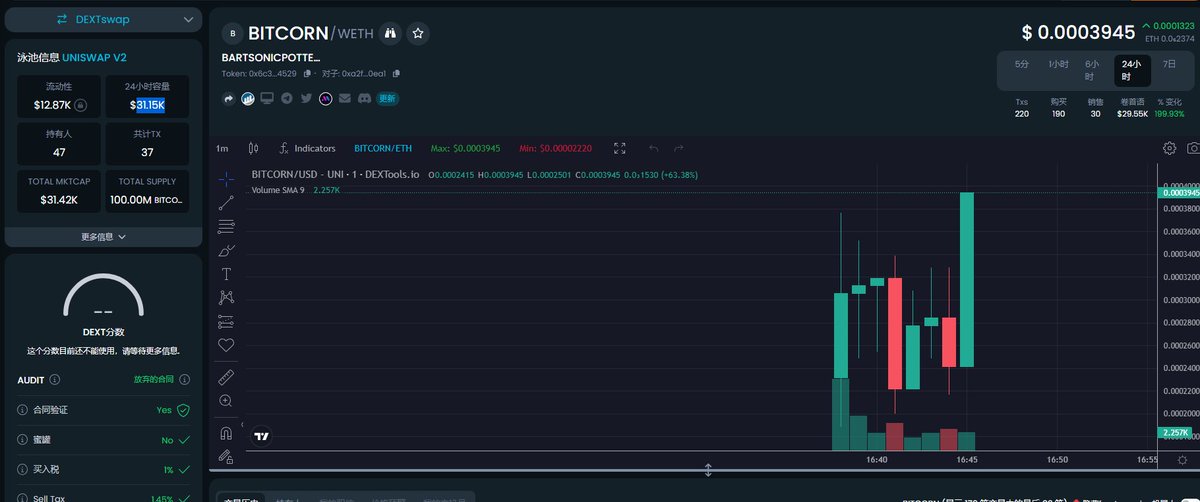Click the pool name UNISWAP V2
1200x502 pixels.
click(x=95, y=58)
